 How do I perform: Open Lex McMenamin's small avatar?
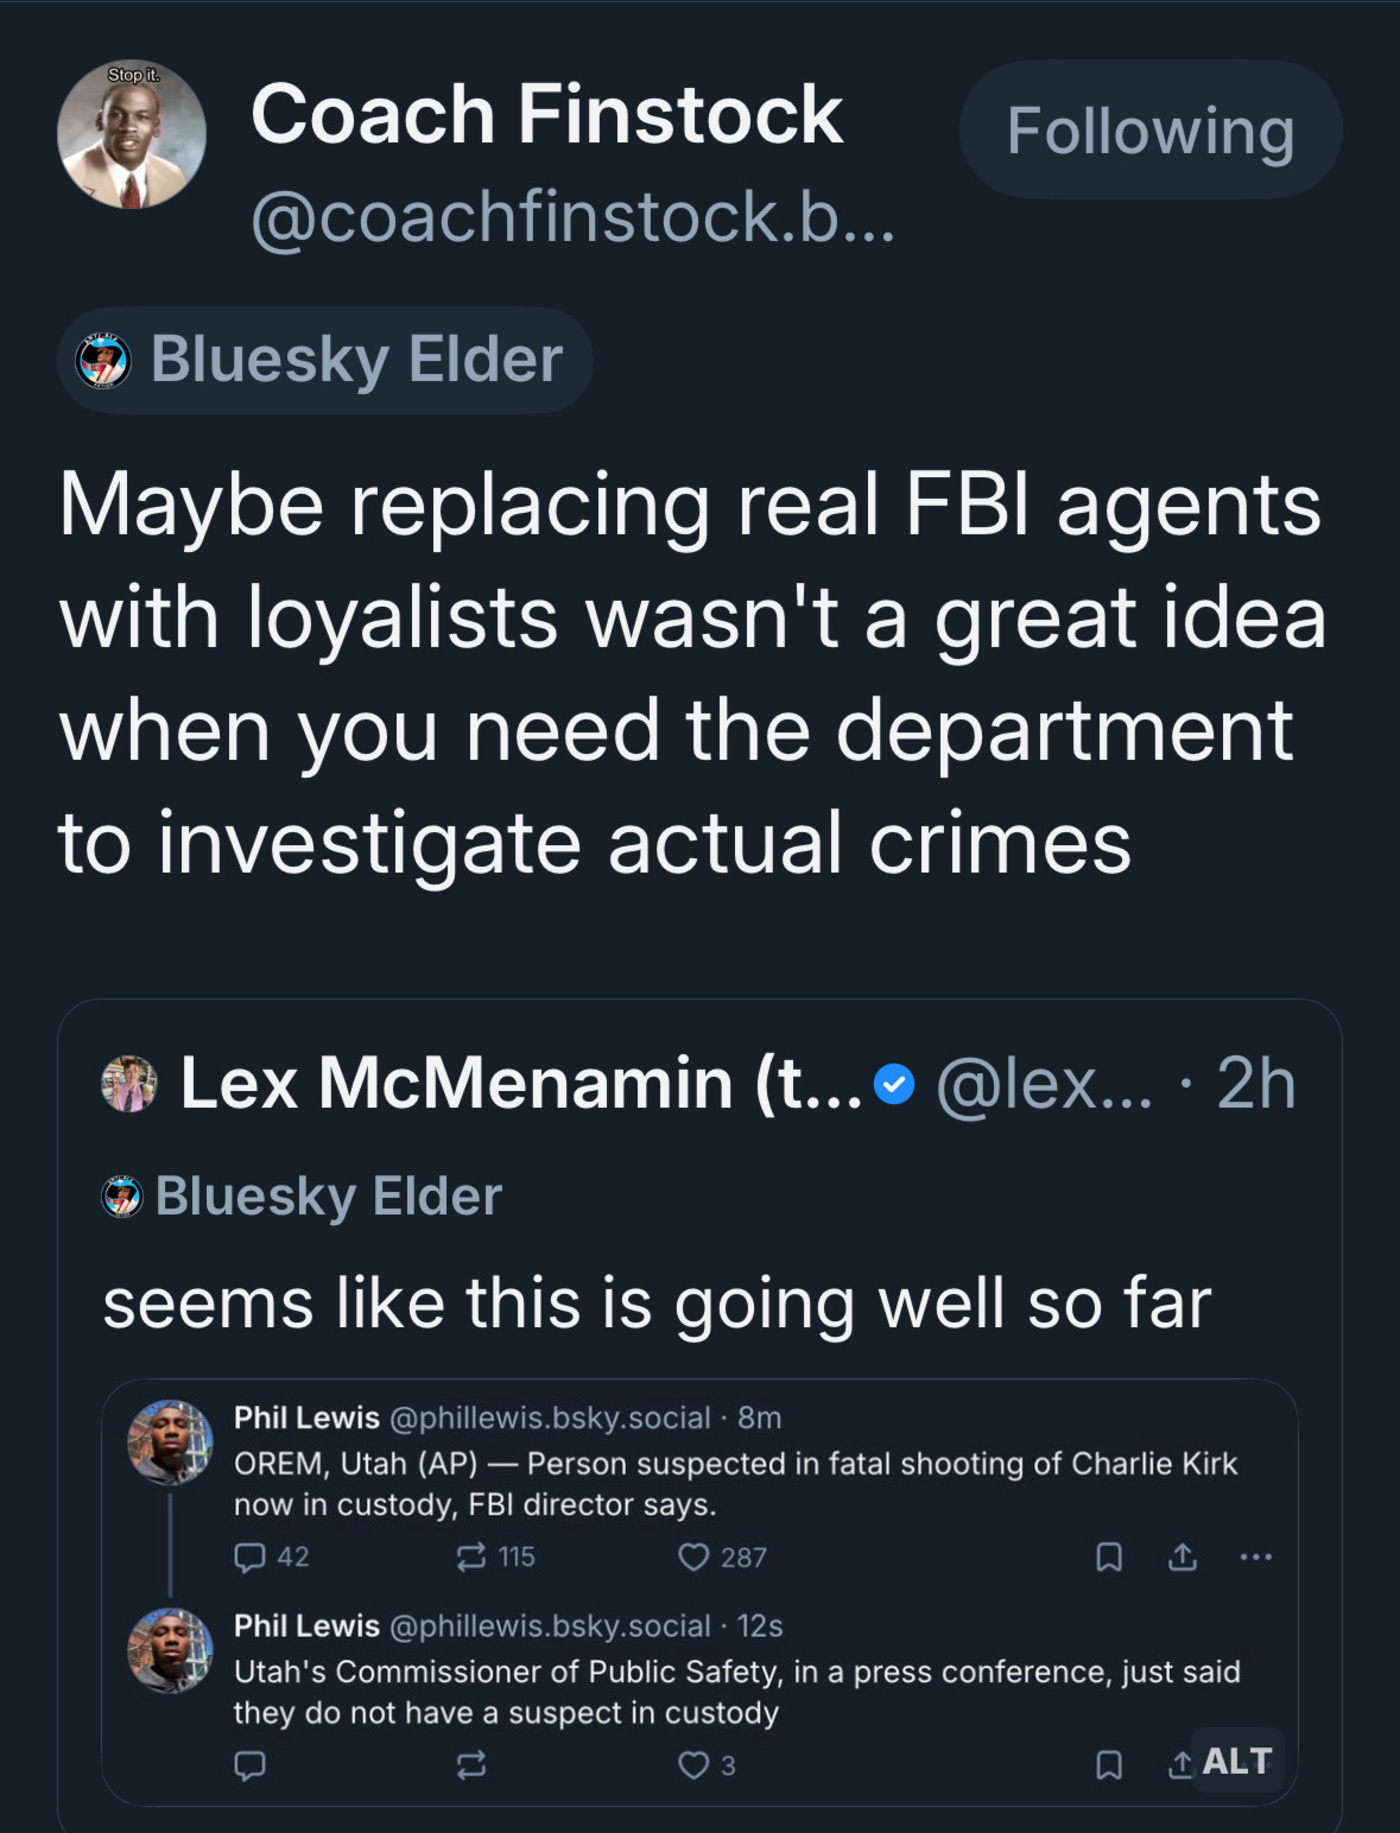click(129, 1083)
